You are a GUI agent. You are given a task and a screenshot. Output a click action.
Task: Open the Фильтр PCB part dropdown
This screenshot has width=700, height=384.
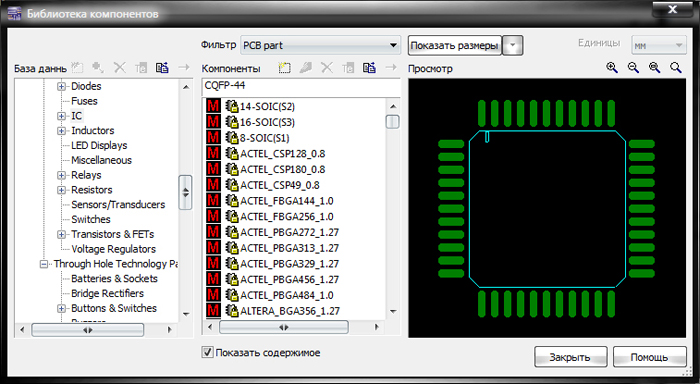coord(320,45)
